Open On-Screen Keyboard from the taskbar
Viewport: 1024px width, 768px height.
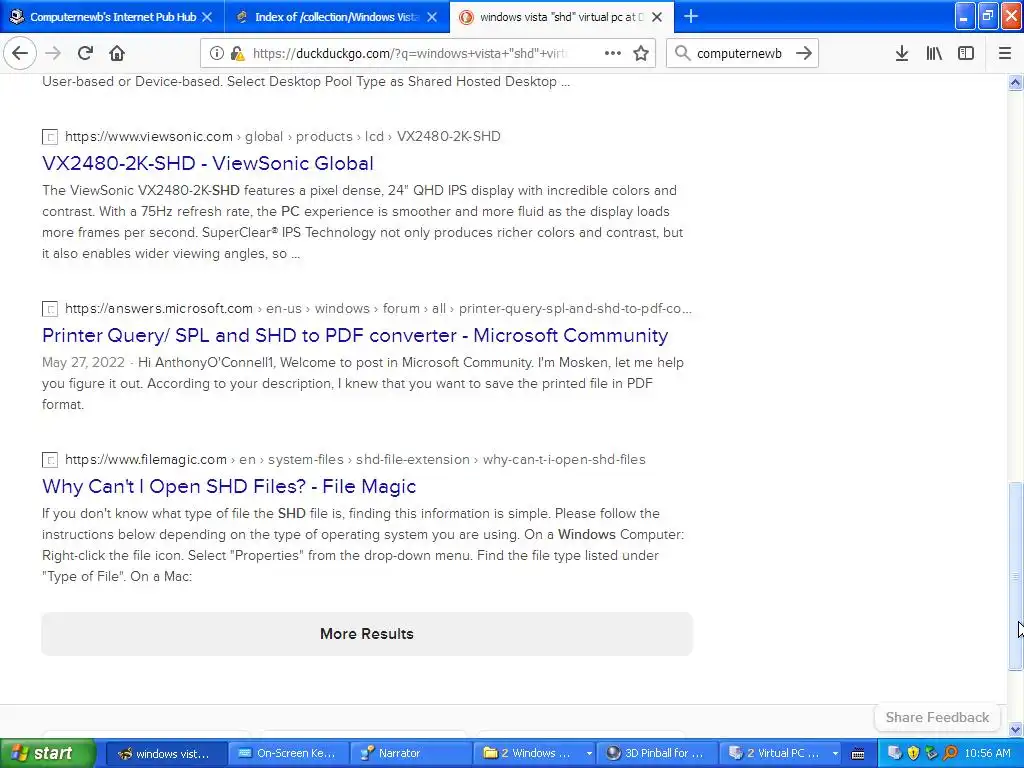coord(288,754)
